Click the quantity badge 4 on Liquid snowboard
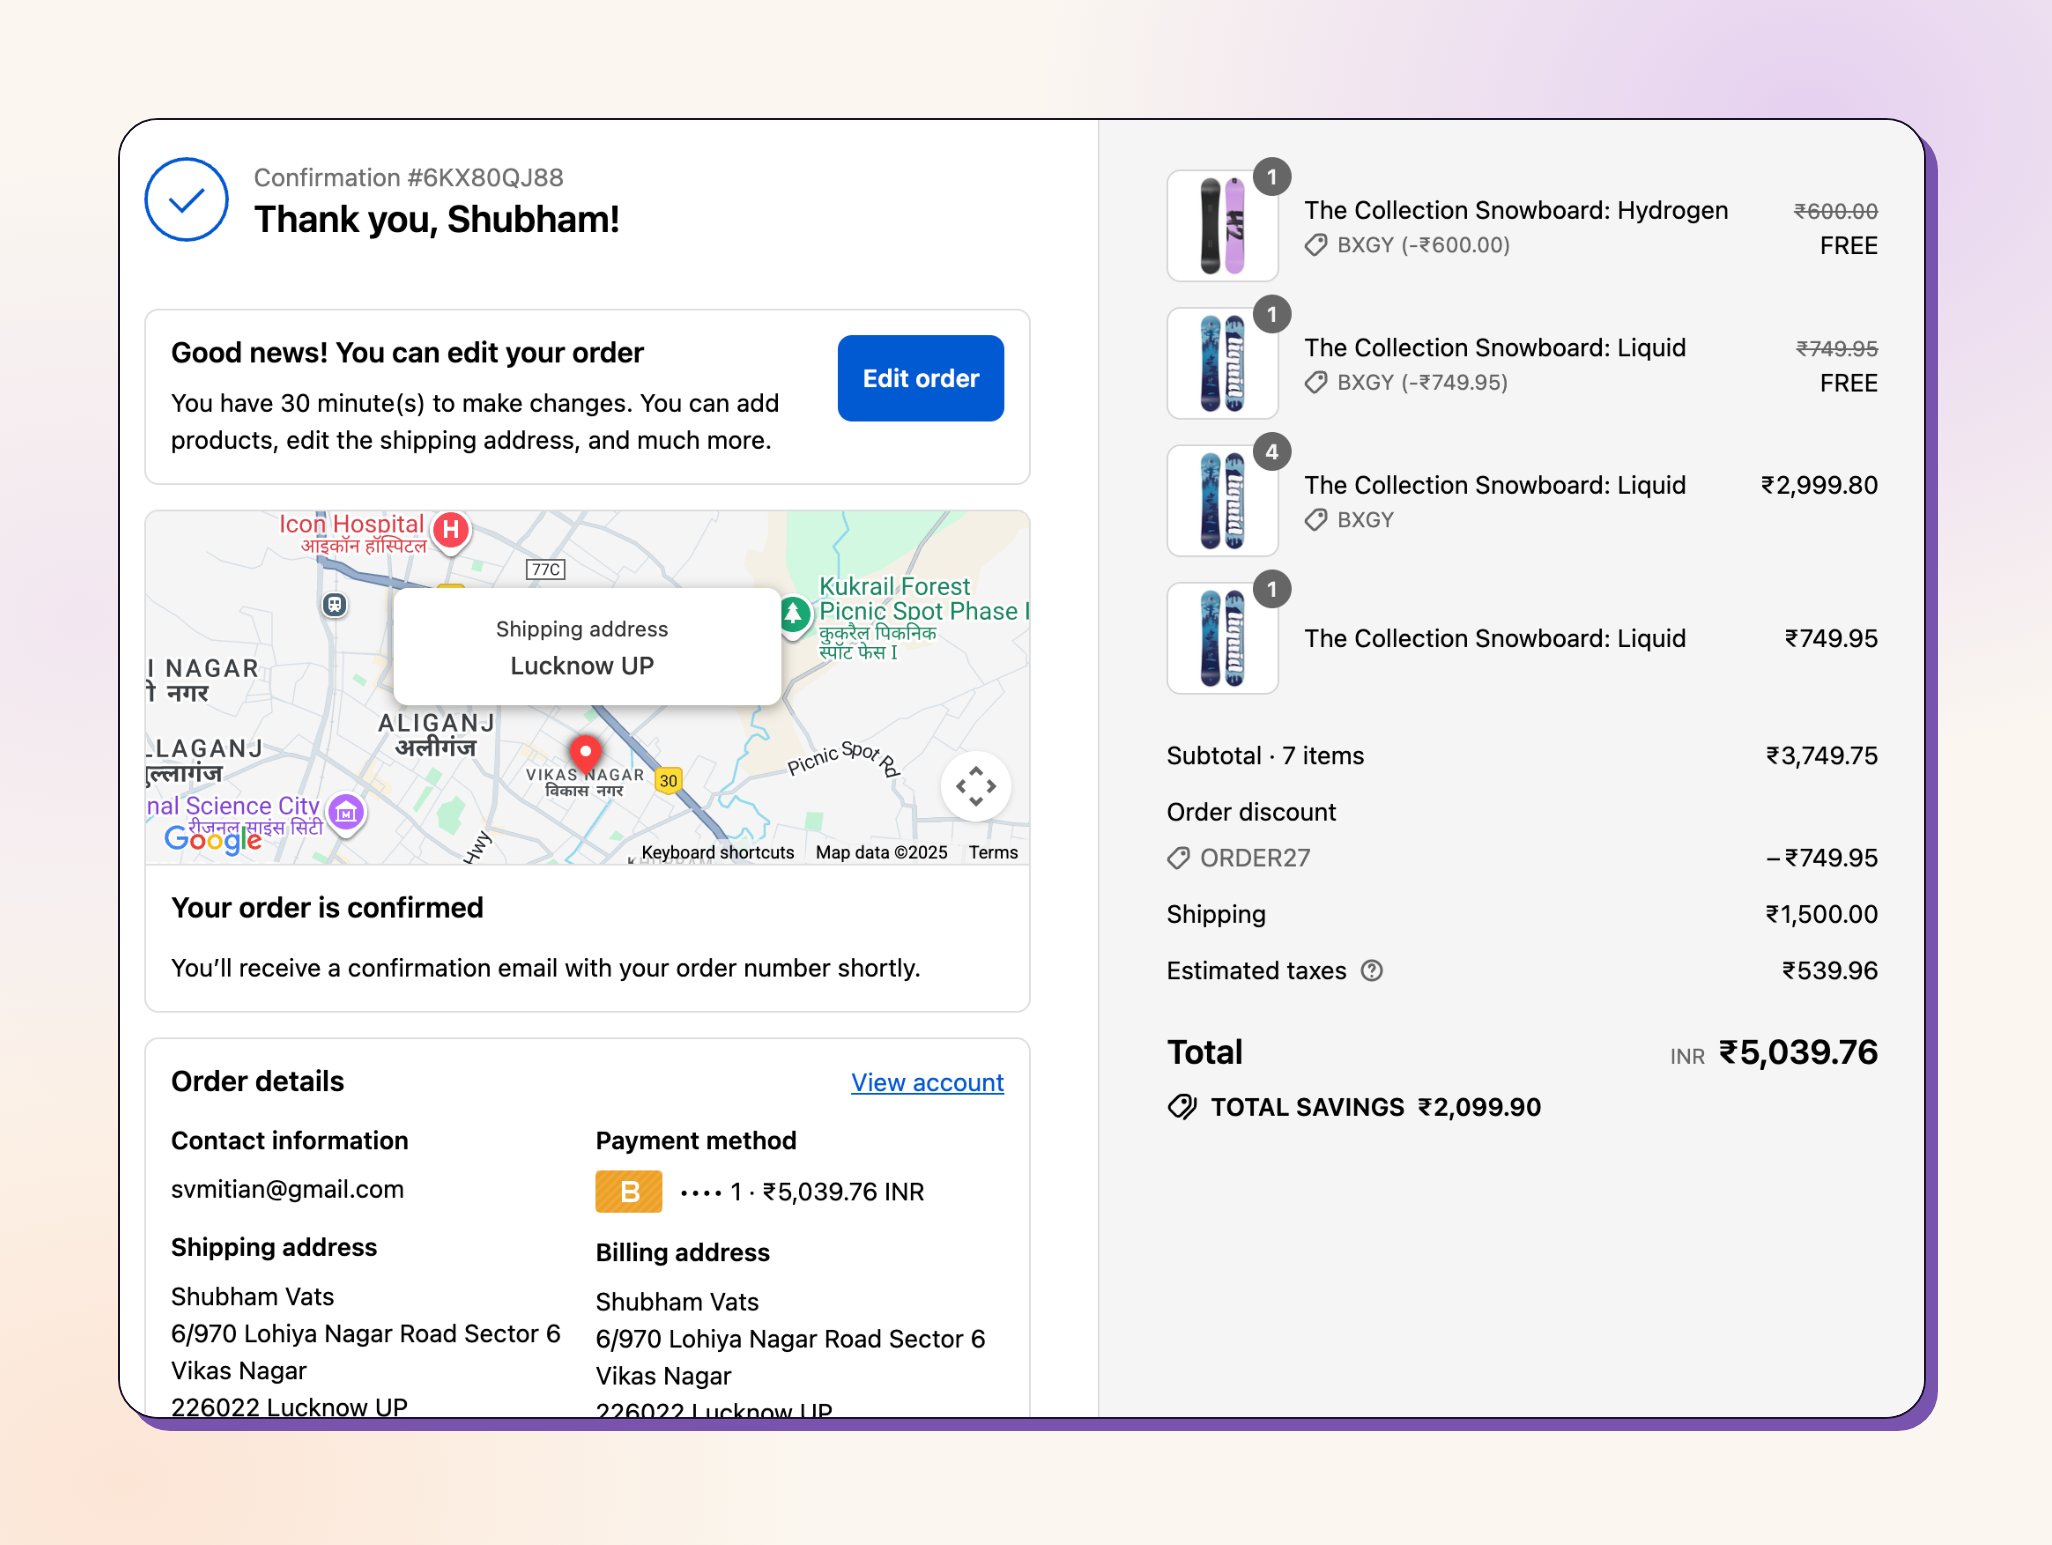The height and width of the screenshot is (1545, 2052). tap(1272, 452)
